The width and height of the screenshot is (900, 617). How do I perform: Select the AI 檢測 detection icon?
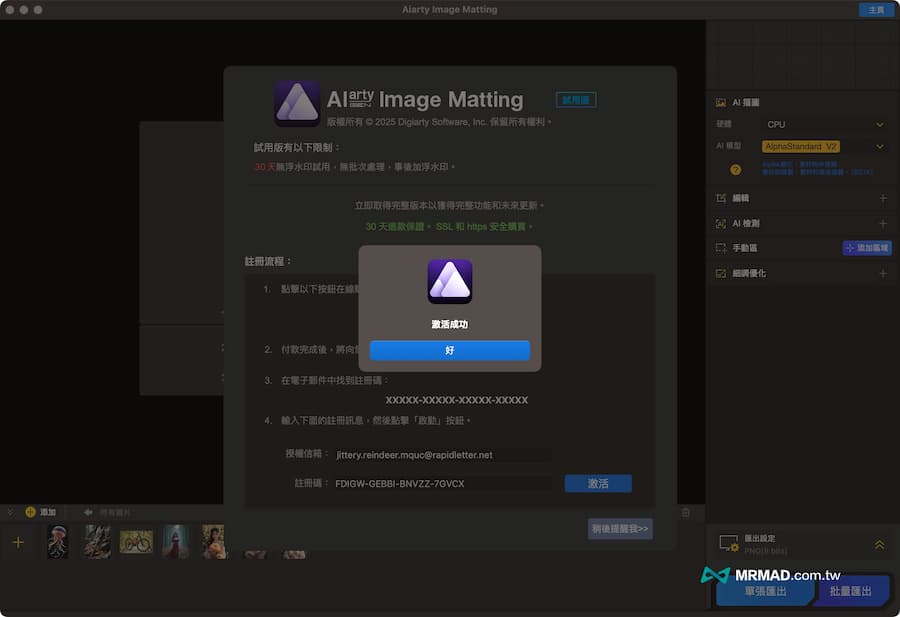point(719,221)
